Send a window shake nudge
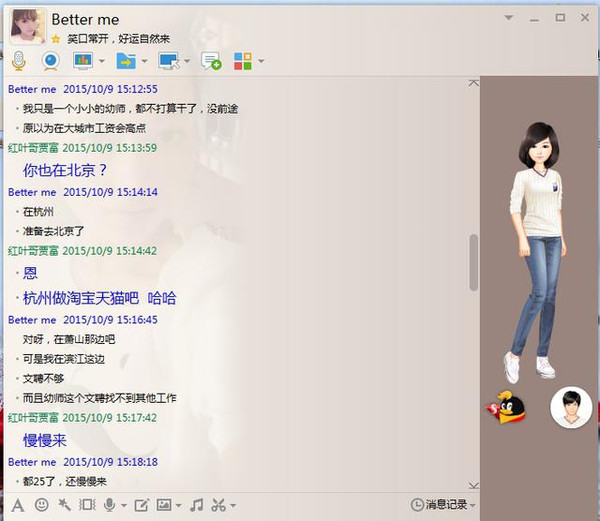This screenshot has width=600, height=521. 87,505
